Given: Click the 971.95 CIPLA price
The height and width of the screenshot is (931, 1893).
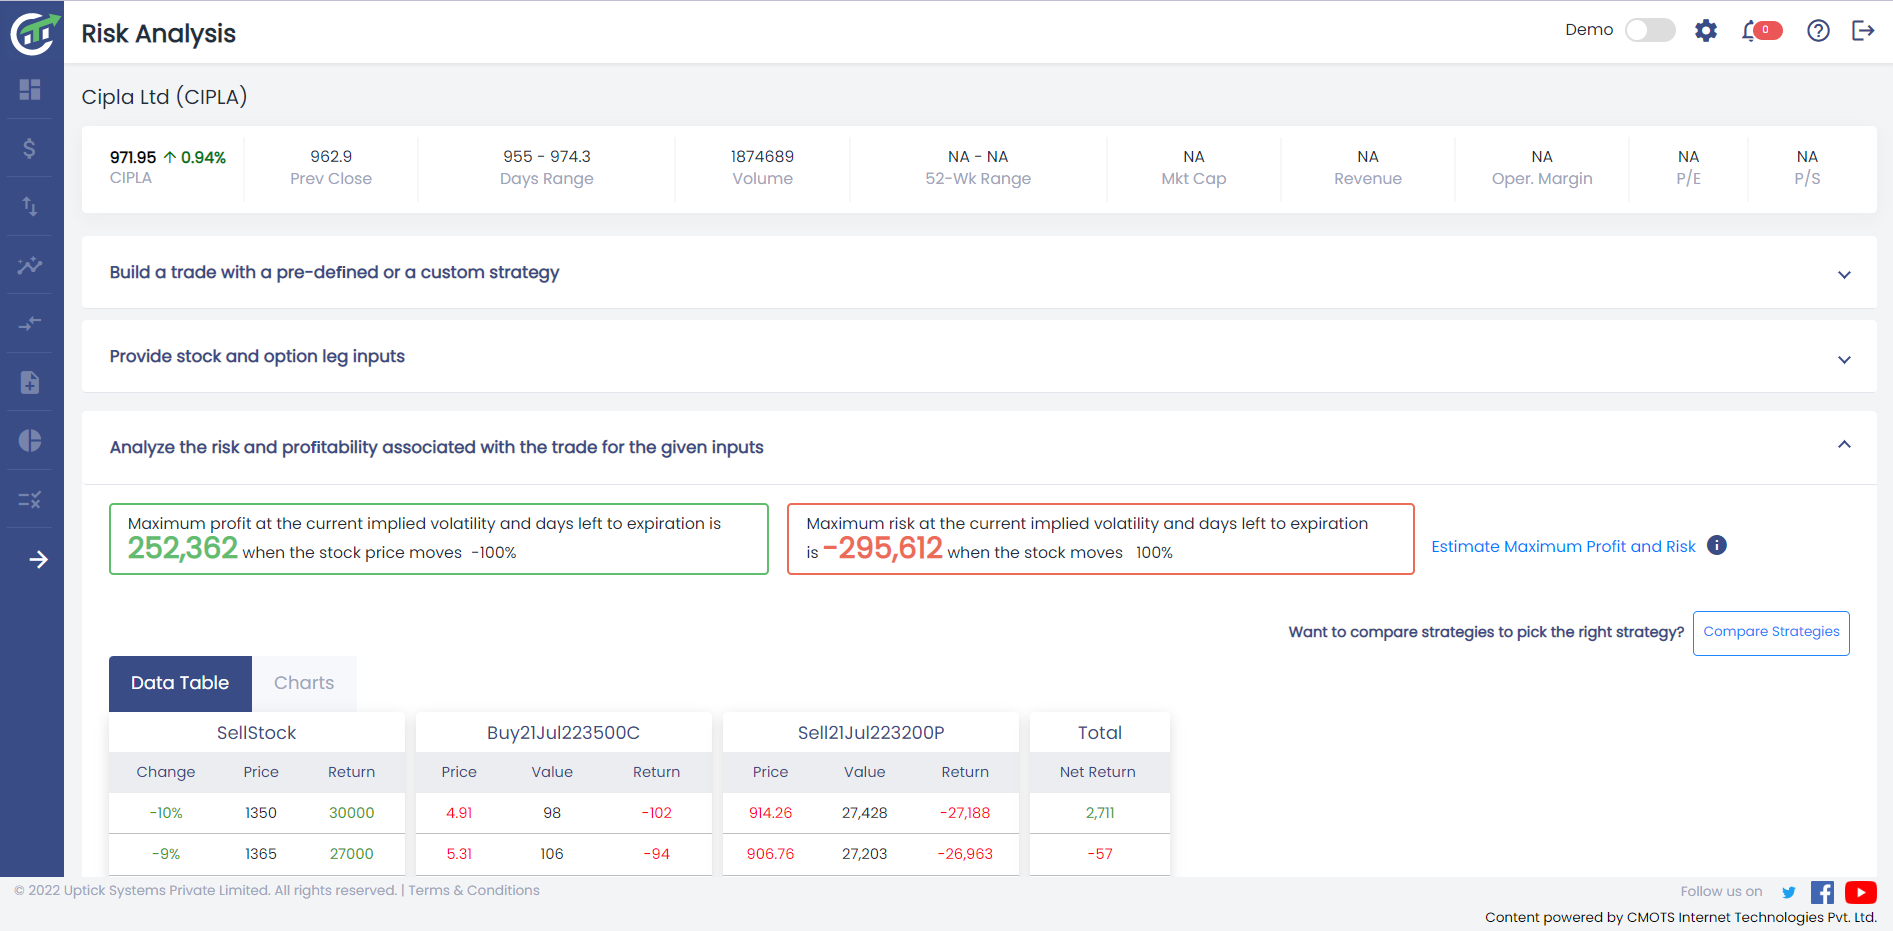Looking at the screenshot, I should [x=133, y=157].
